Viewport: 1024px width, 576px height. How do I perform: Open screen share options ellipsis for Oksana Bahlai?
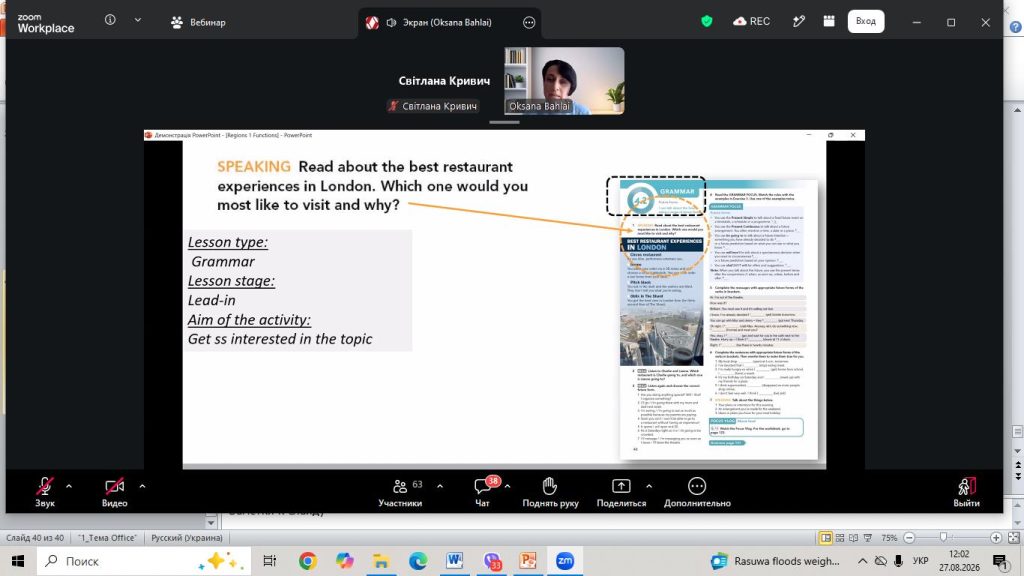tap(529, 22)
